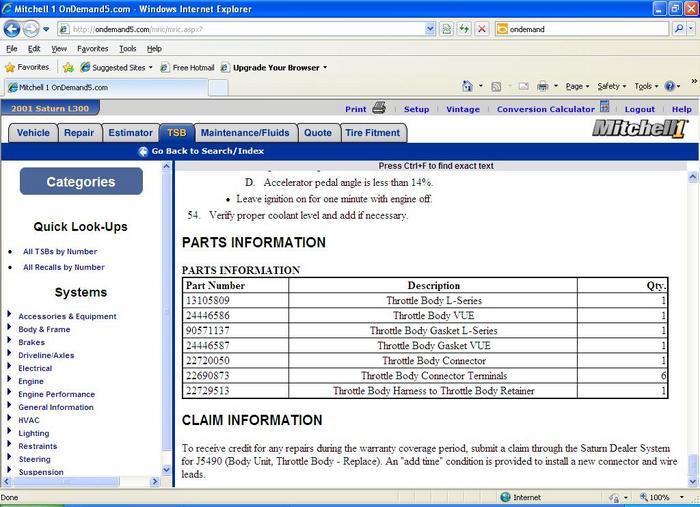Click in the browser address bar
Image resolution: width=700 pixels, height=507 pixels.
[250, 29]
